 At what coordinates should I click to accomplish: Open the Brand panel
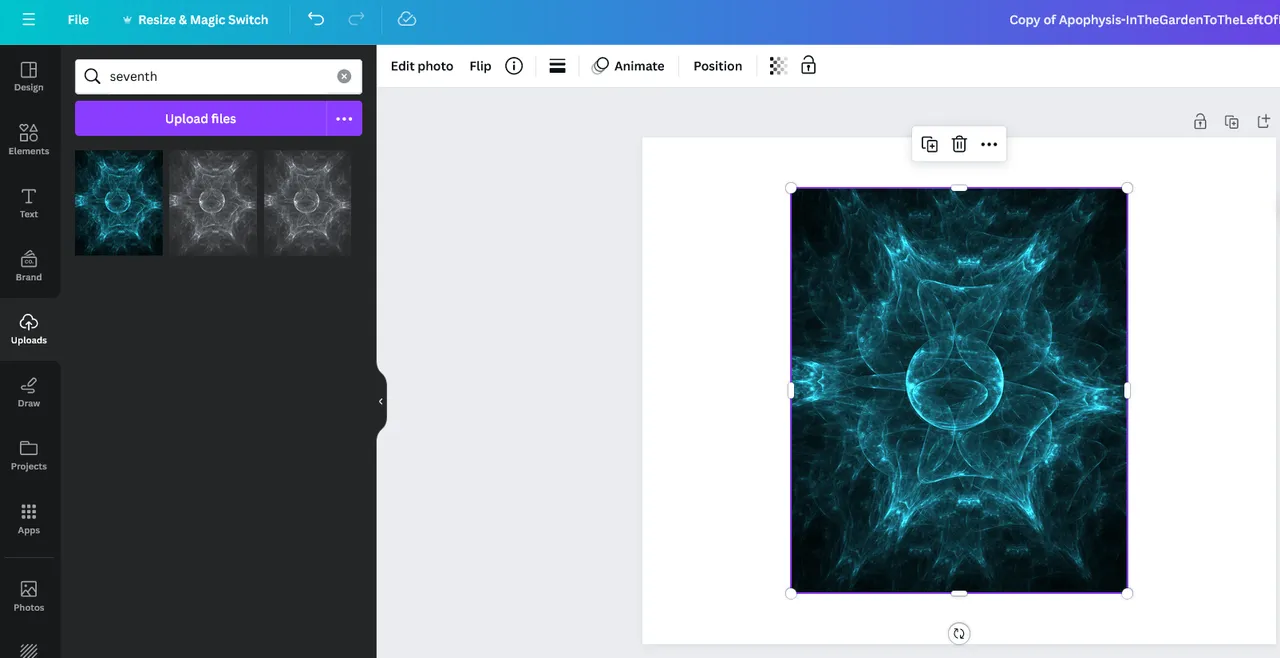click(x=29, y=266)
